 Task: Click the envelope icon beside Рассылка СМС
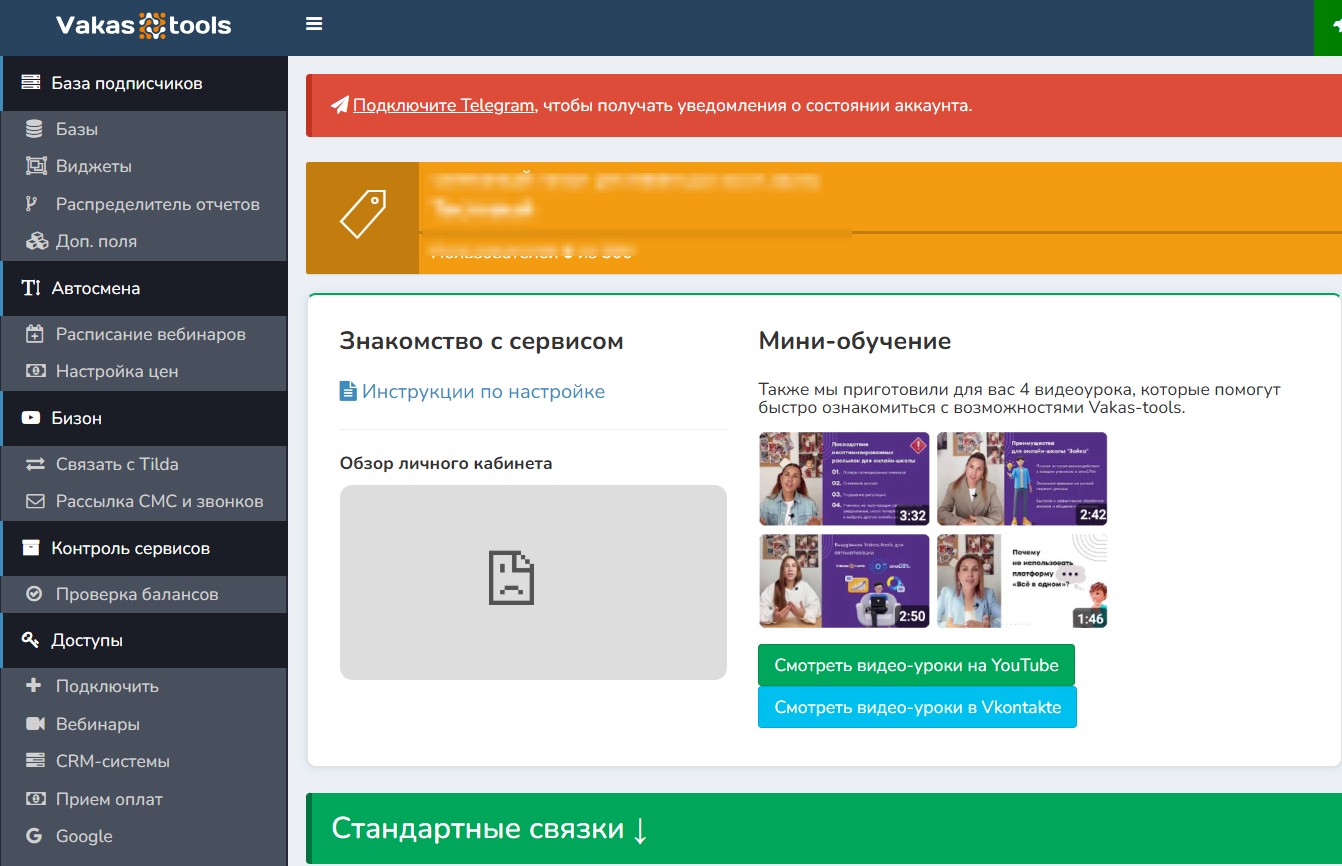[35, 501]
